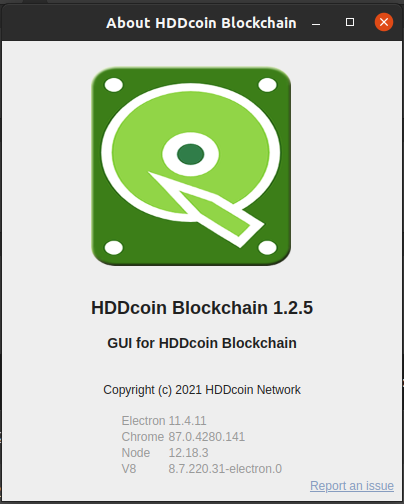Click the logo's top-right white screw hole
Image resolution: width=404 pixels, height=504 pixels.
(x=267, y=85)
